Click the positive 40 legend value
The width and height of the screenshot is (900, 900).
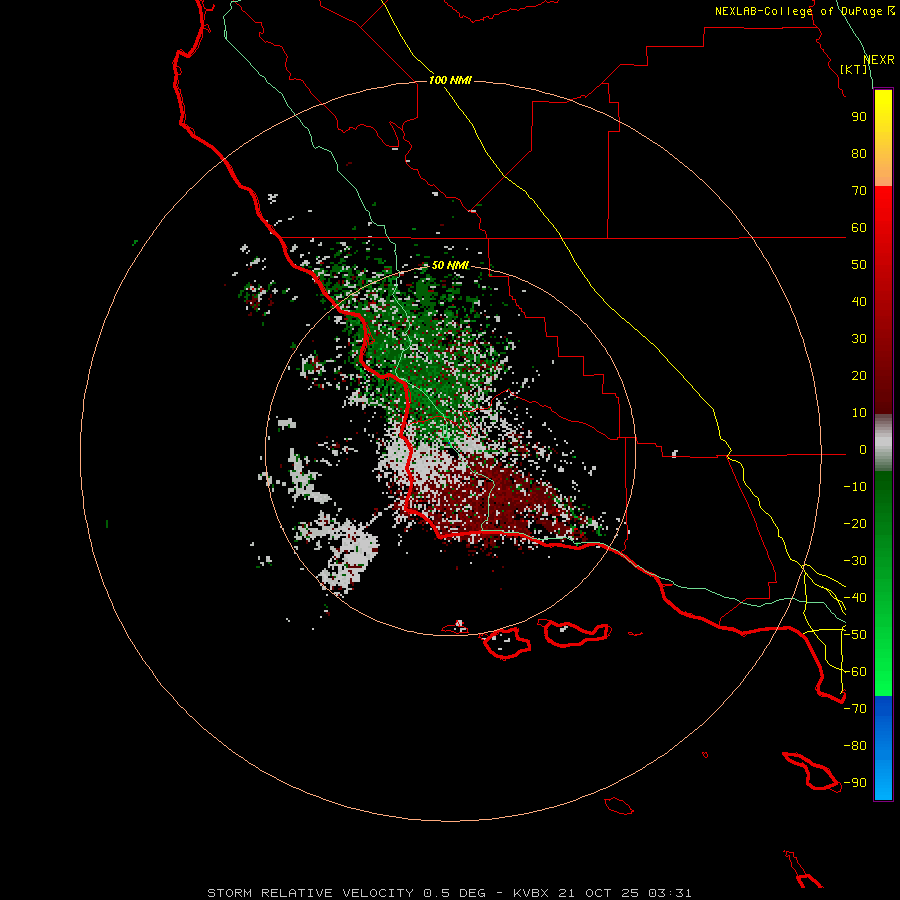coord(859,301)
